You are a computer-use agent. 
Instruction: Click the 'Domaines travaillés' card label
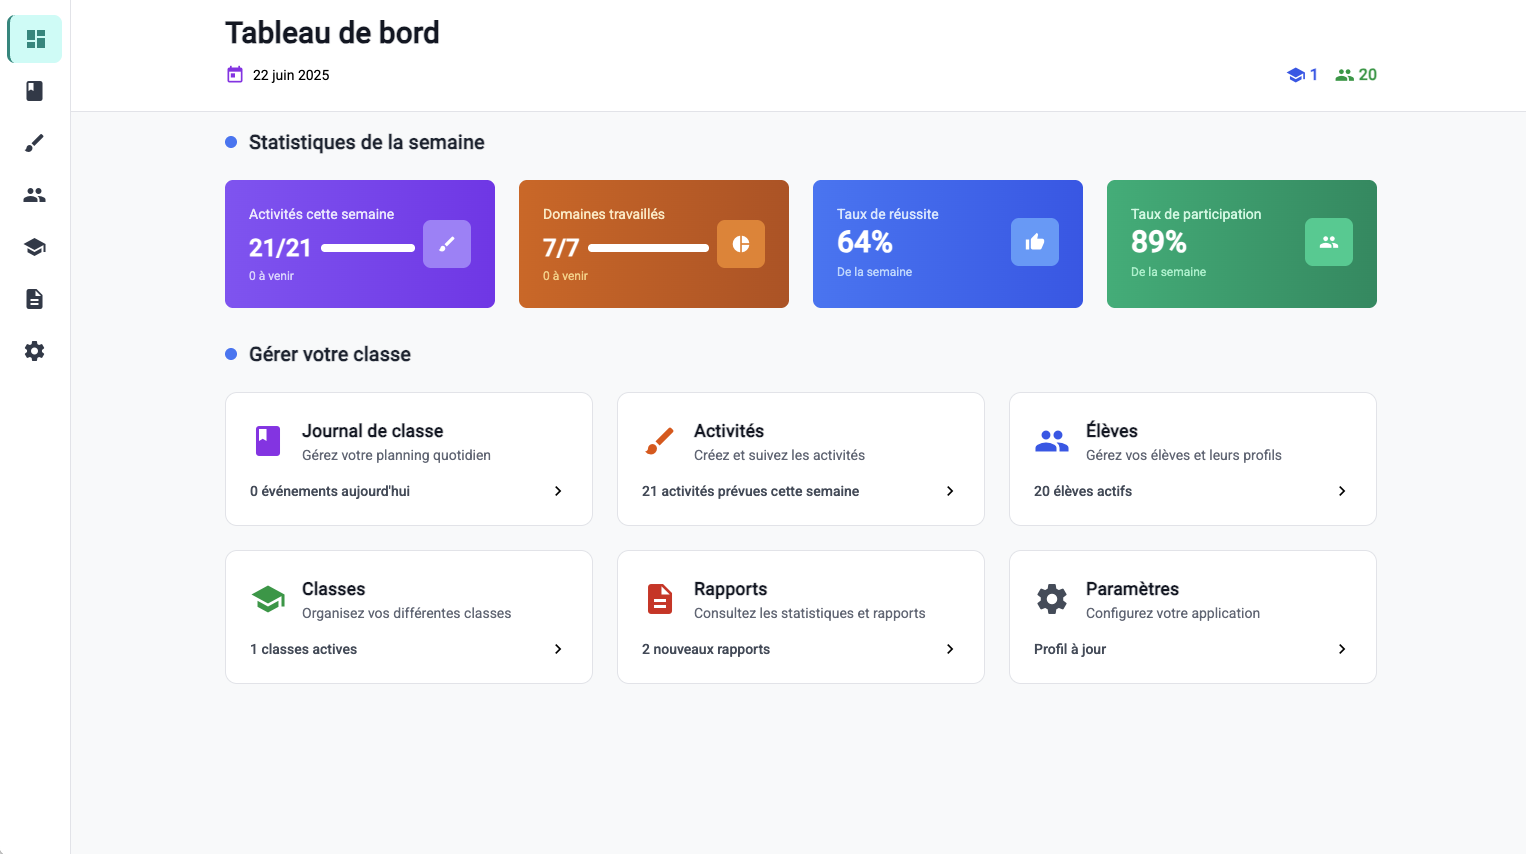604,214
